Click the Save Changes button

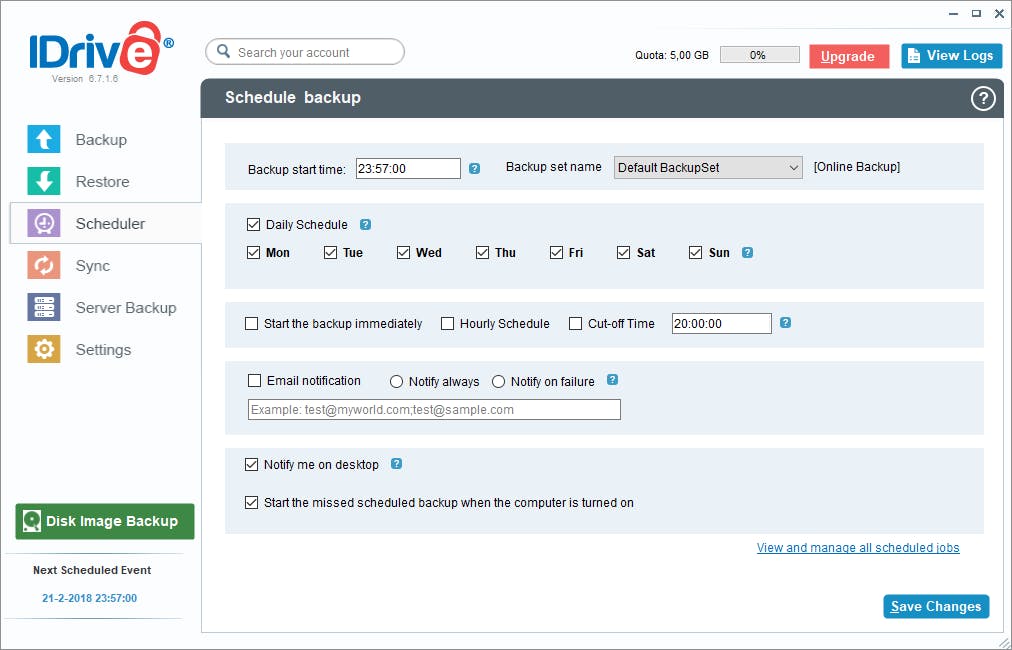(936, 607)
